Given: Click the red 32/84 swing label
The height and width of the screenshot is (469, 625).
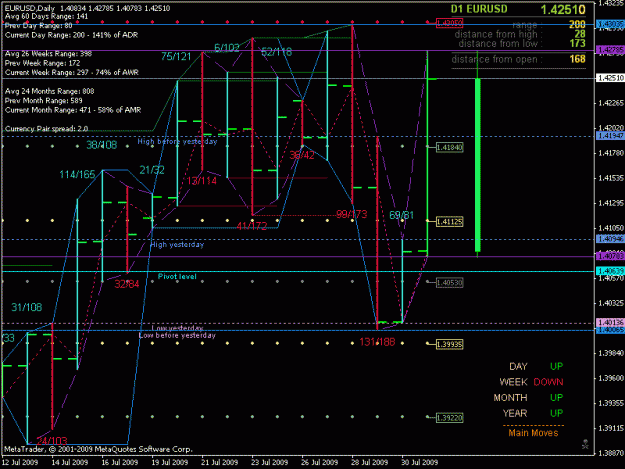Looking at the screenshot, I should click(x=127, y=284).
